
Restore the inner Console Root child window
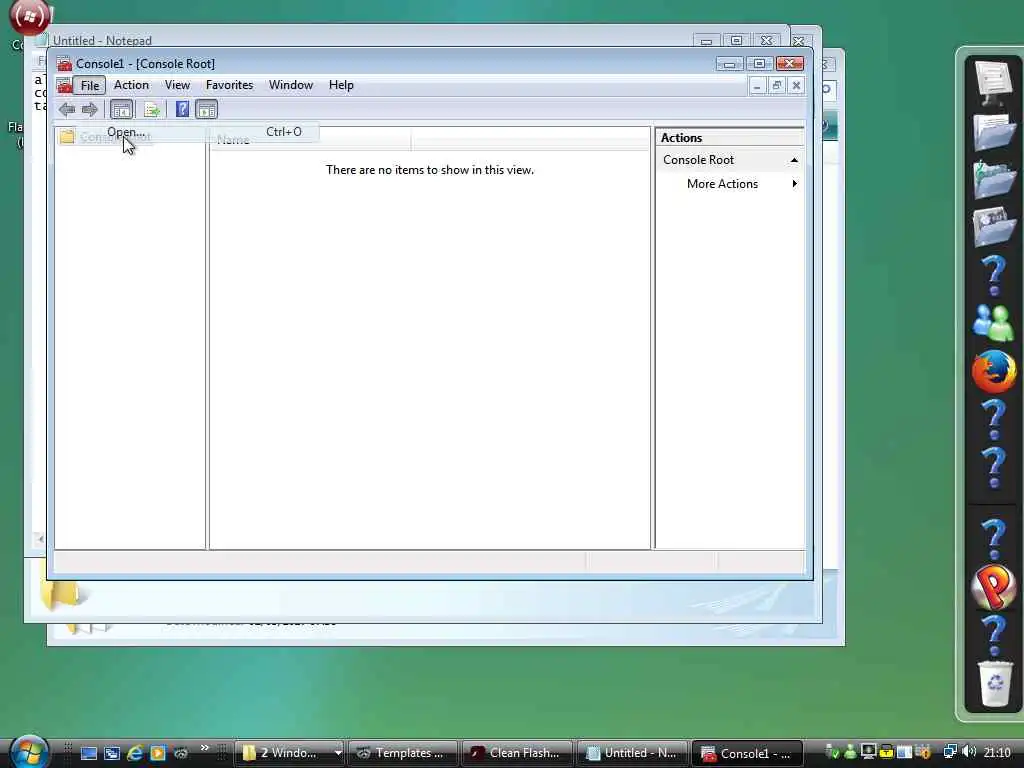click(776, 86)
